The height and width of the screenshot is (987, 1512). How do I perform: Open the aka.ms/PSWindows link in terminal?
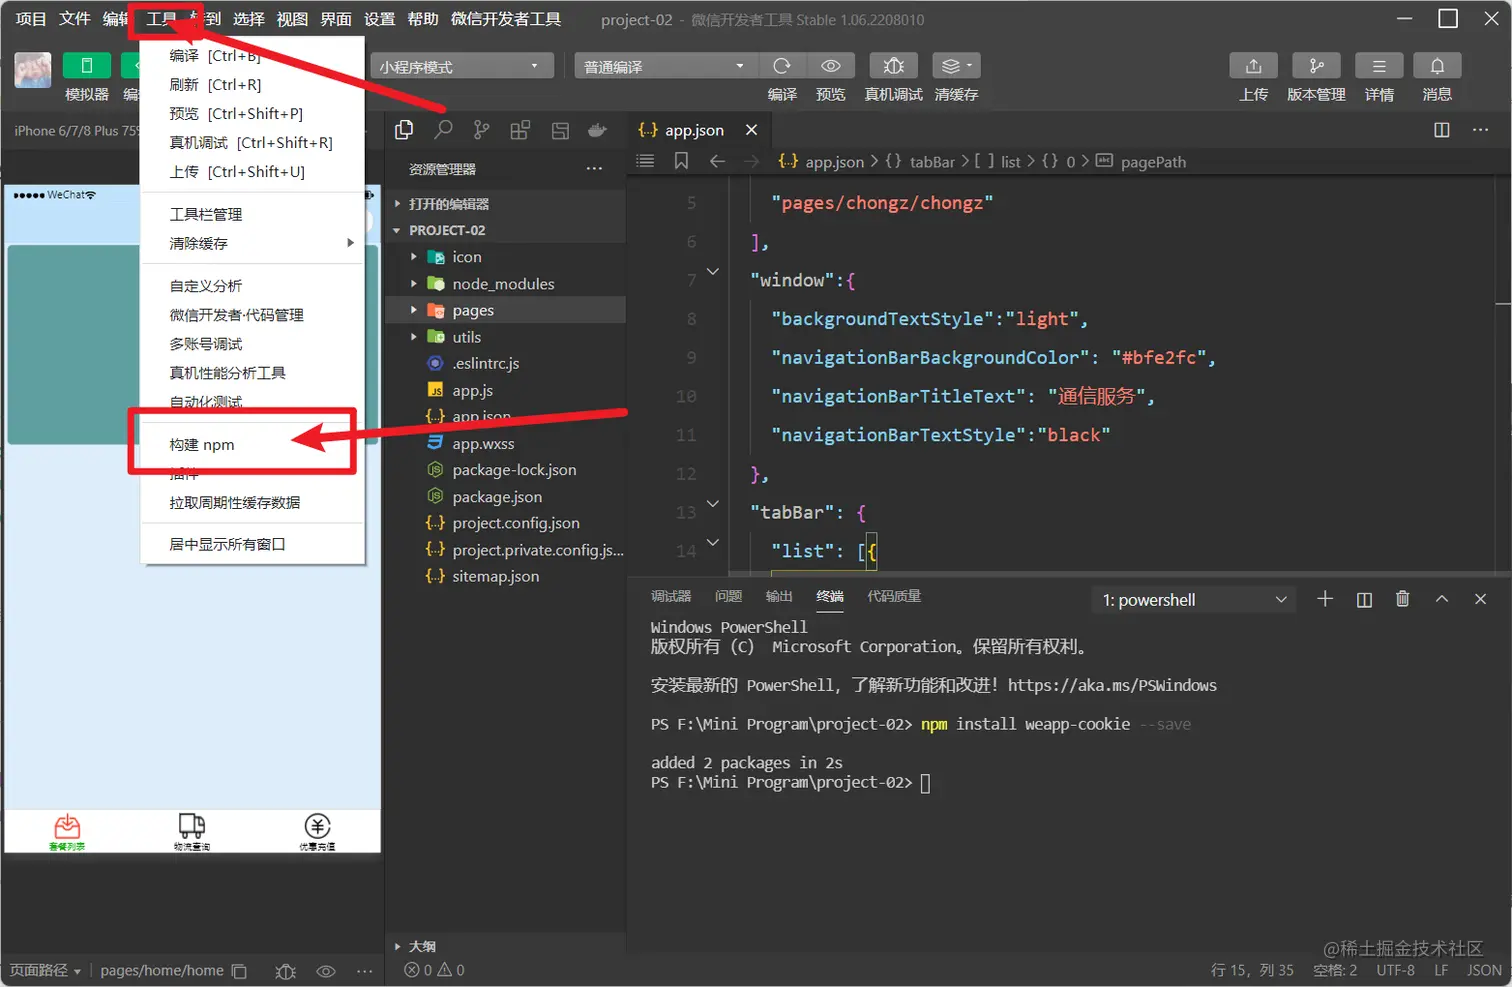1112,686
